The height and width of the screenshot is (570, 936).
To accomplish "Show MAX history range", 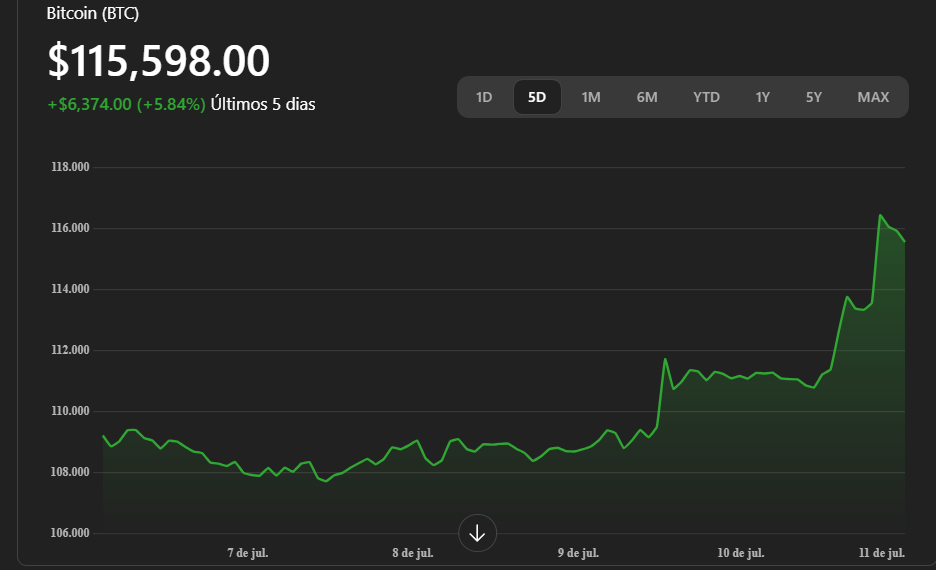I will click(x=873, y=97).
